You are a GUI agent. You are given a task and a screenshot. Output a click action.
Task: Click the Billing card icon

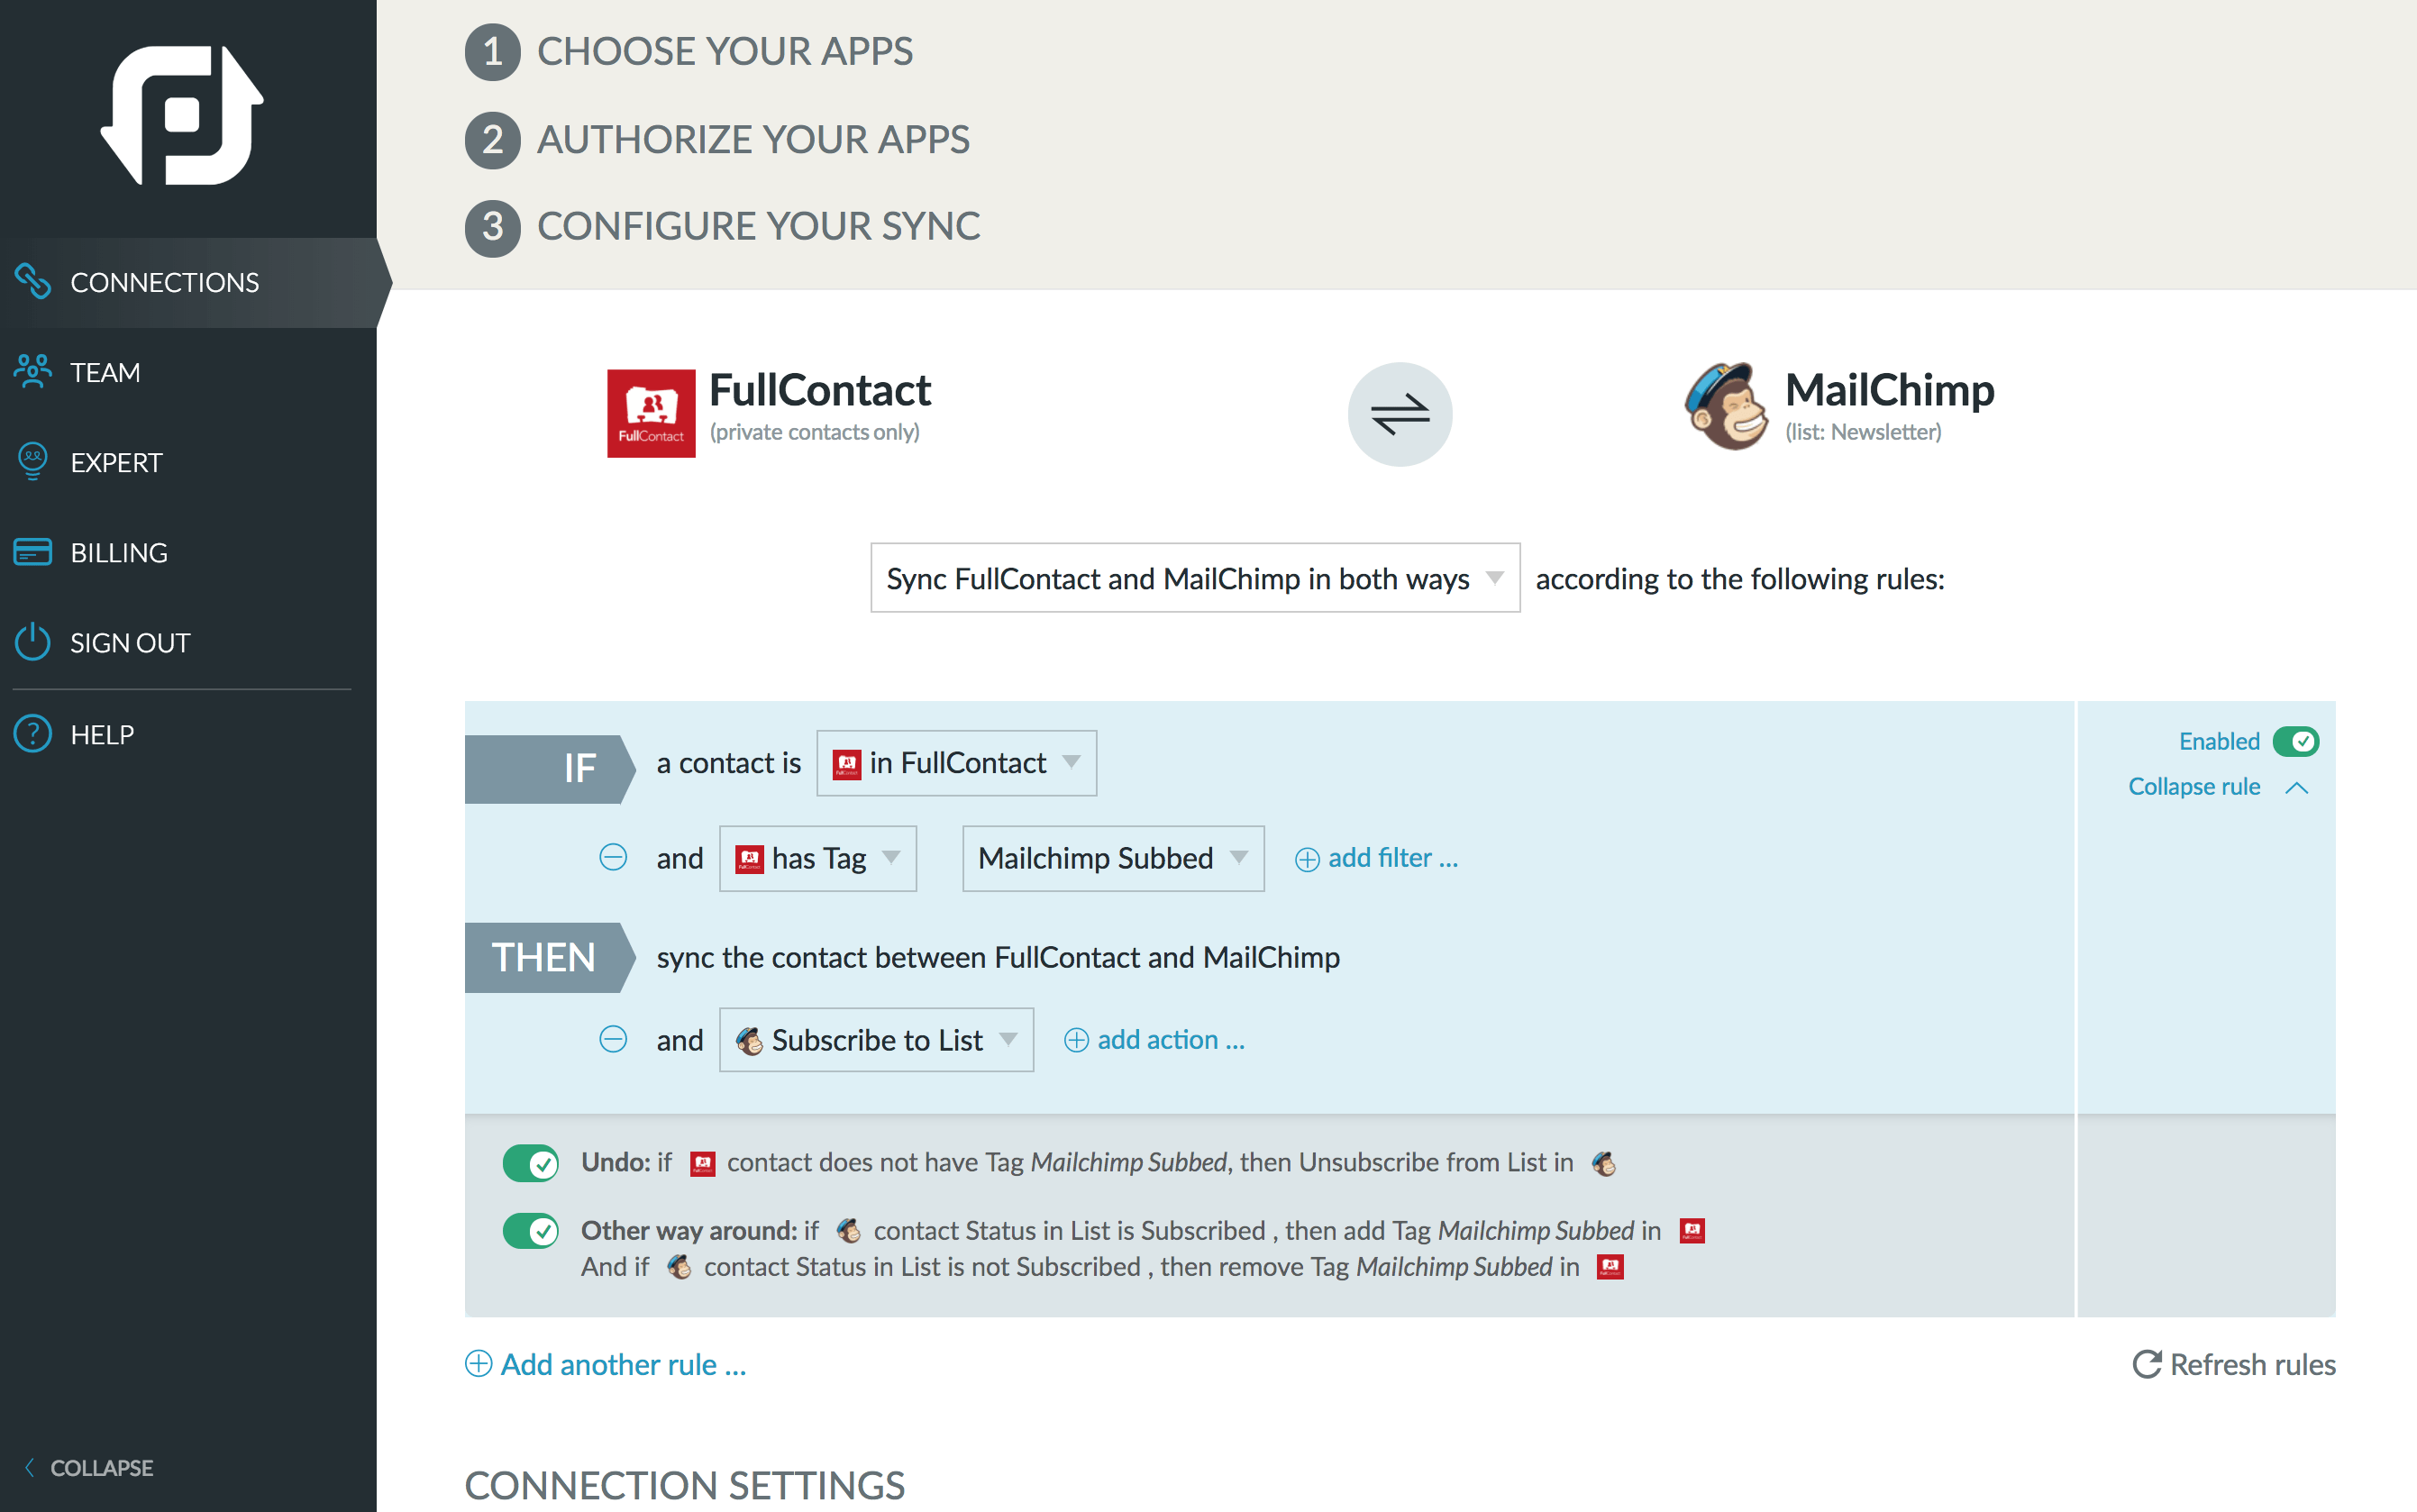tap(33, 552)
